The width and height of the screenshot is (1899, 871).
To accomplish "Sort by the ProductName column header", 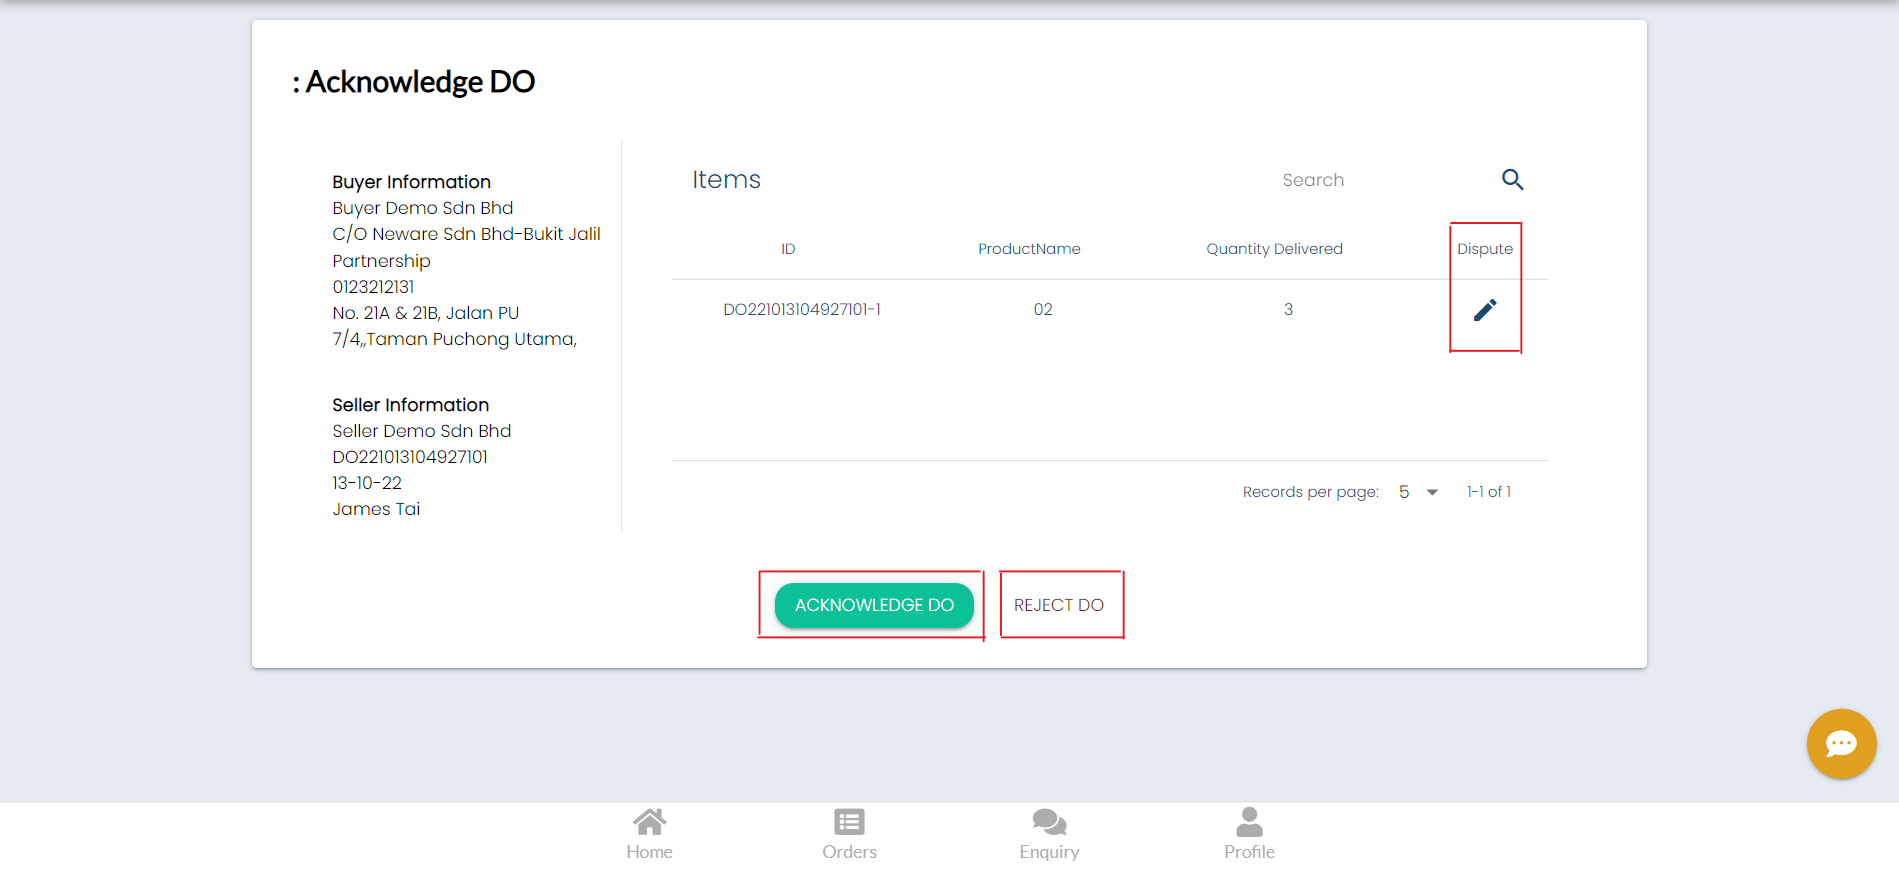I will coord(1029,249).
